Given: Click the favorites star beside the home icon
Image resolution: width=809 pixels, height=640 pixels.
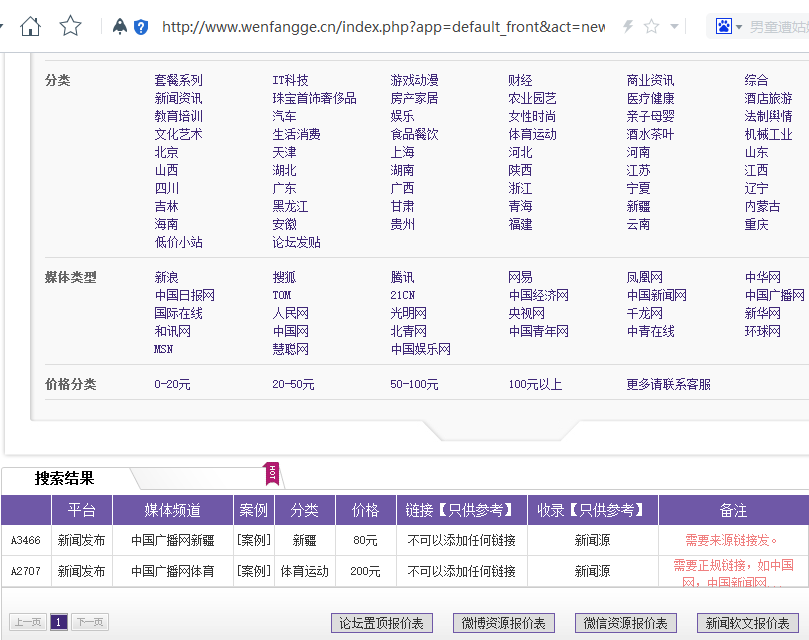Looking at the screenshot, I should click(70, 26).
